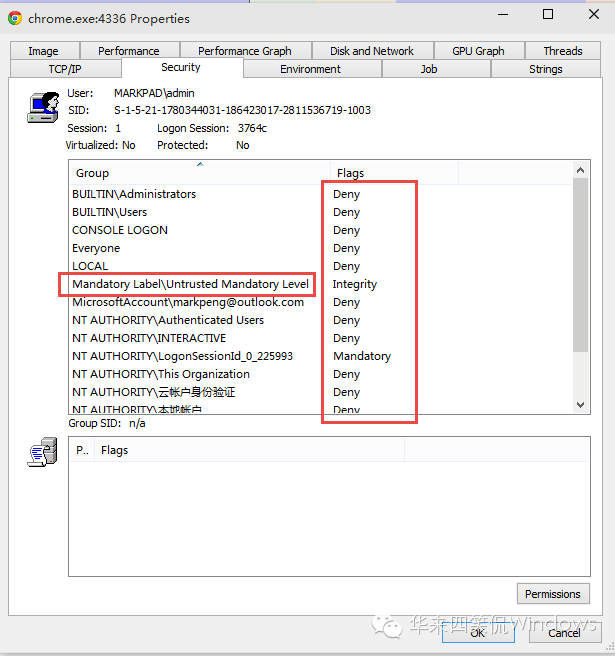
Task: Click the privileges server icon beside lower list
Action: point(43,452)
